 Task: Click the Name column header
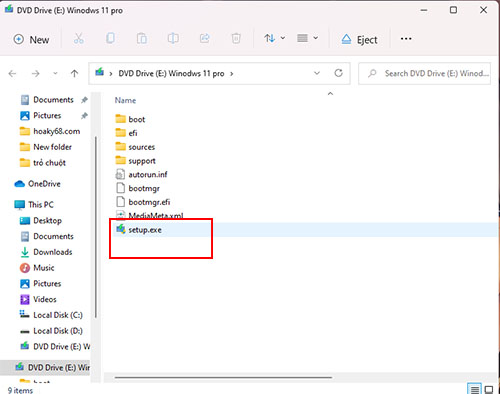125,100
